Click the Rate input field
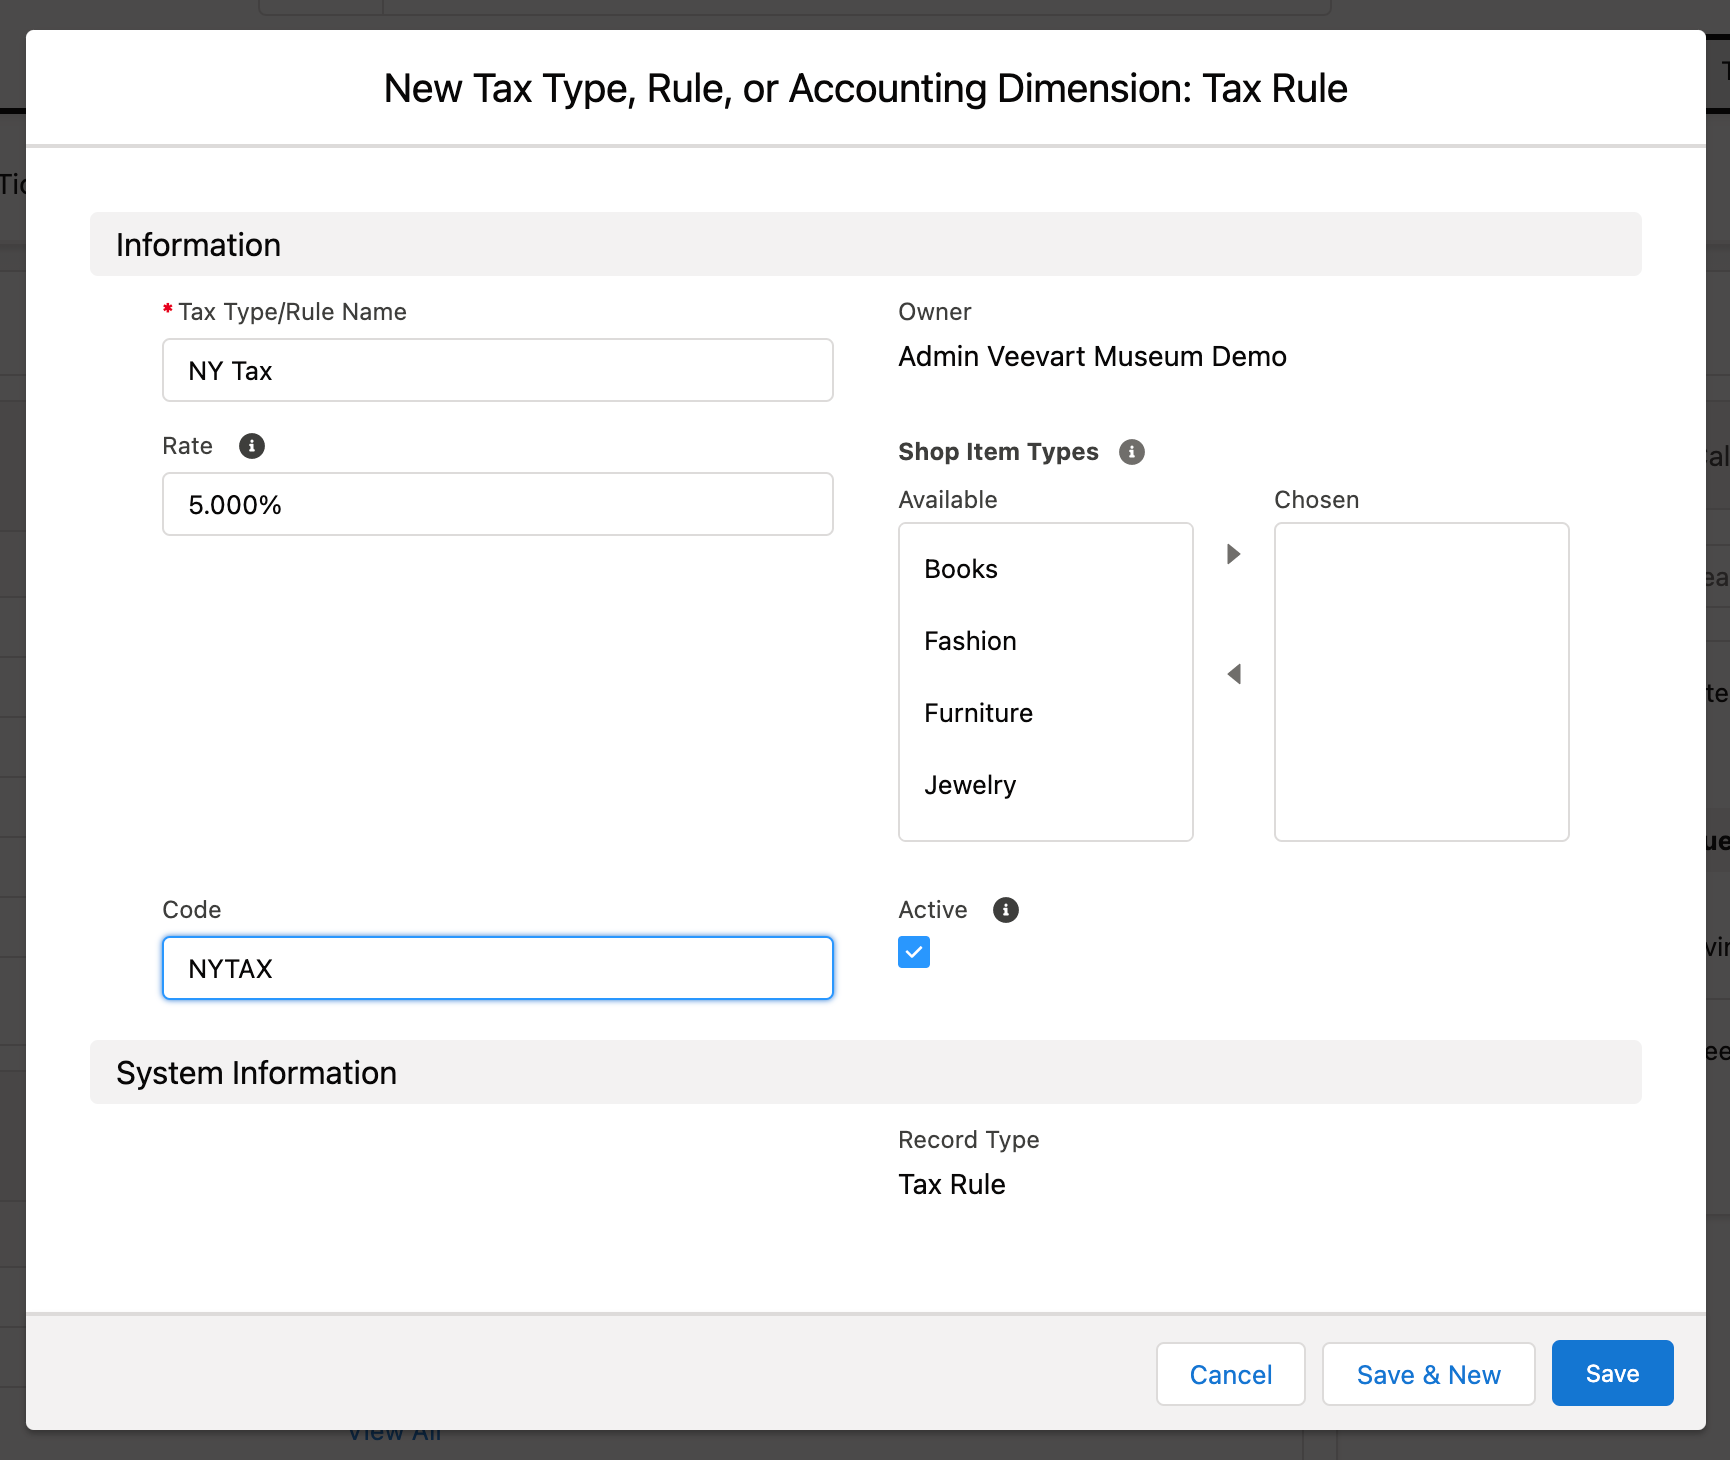This screenshot has width=1730, height=1460. pyautogui.click(x=497, y=504)
